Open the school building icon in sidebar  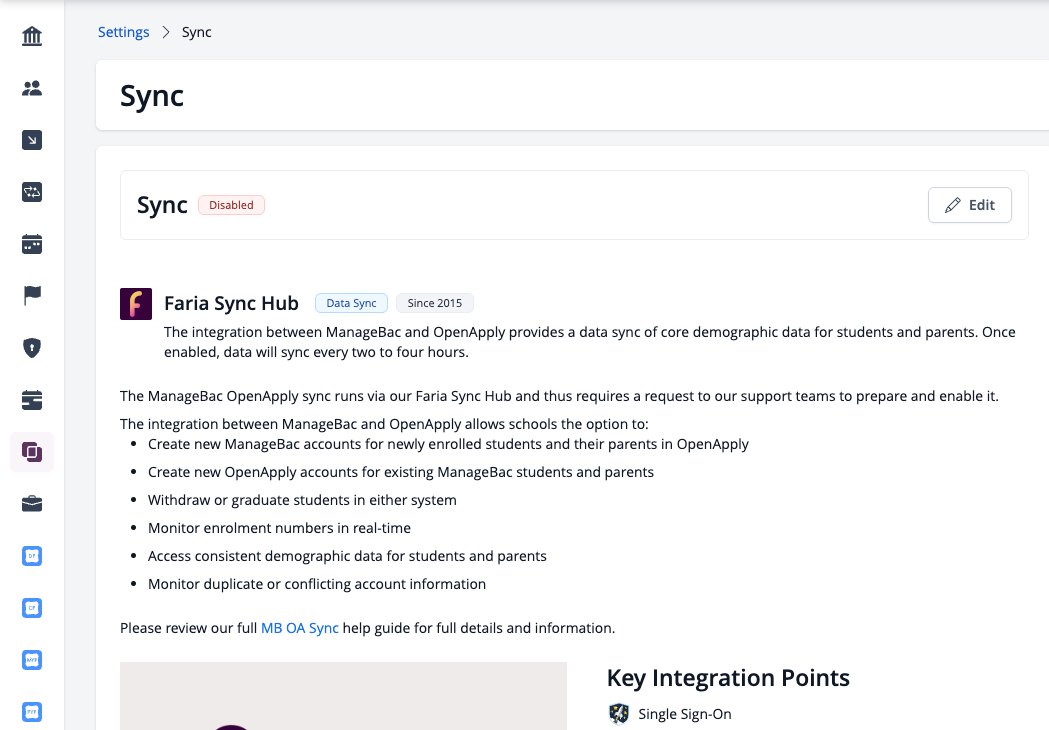pos(31,35)
